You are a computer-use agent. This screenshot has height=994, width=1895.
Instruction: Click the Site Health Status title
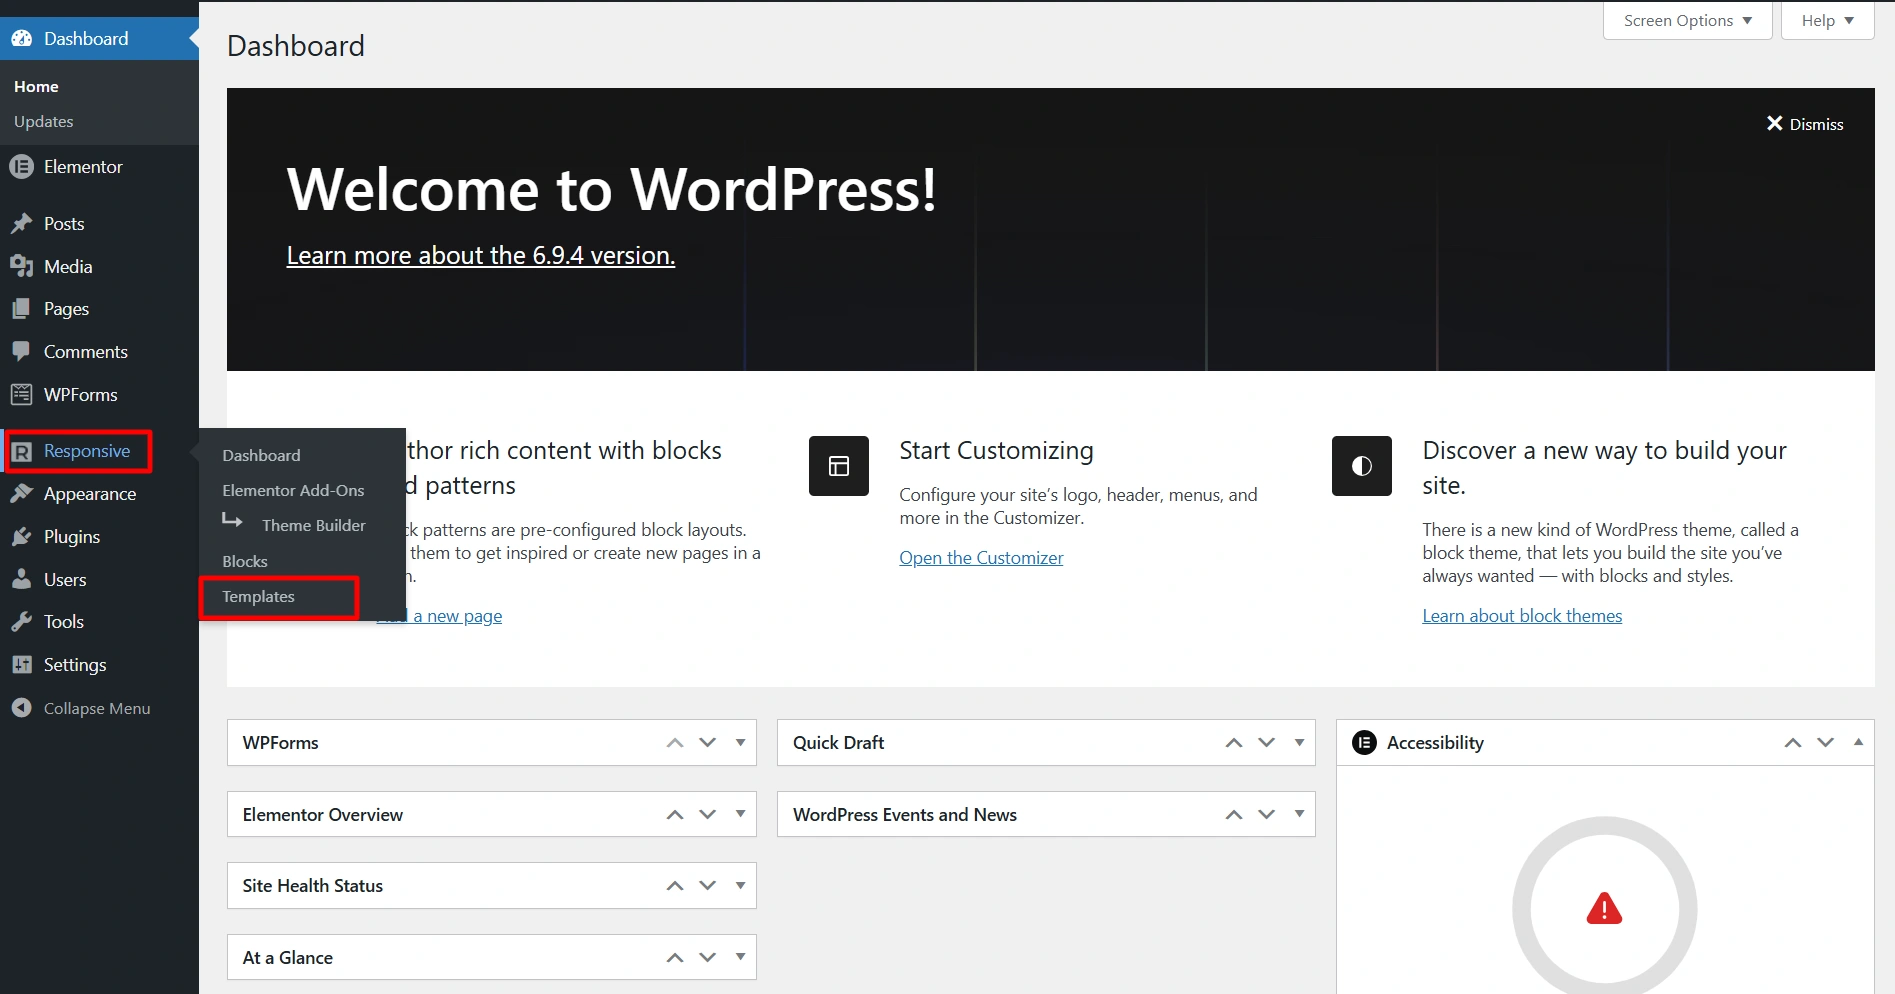pos(313,886)
